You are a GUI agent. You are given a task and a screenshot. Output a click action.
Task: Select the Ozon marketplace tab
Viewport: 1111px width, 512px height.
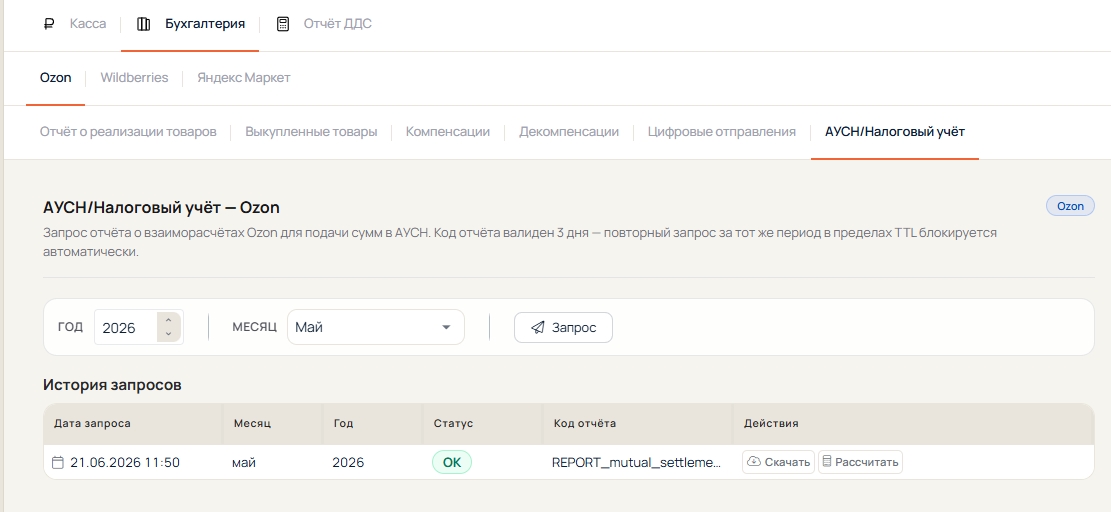[x=55, y=78]
